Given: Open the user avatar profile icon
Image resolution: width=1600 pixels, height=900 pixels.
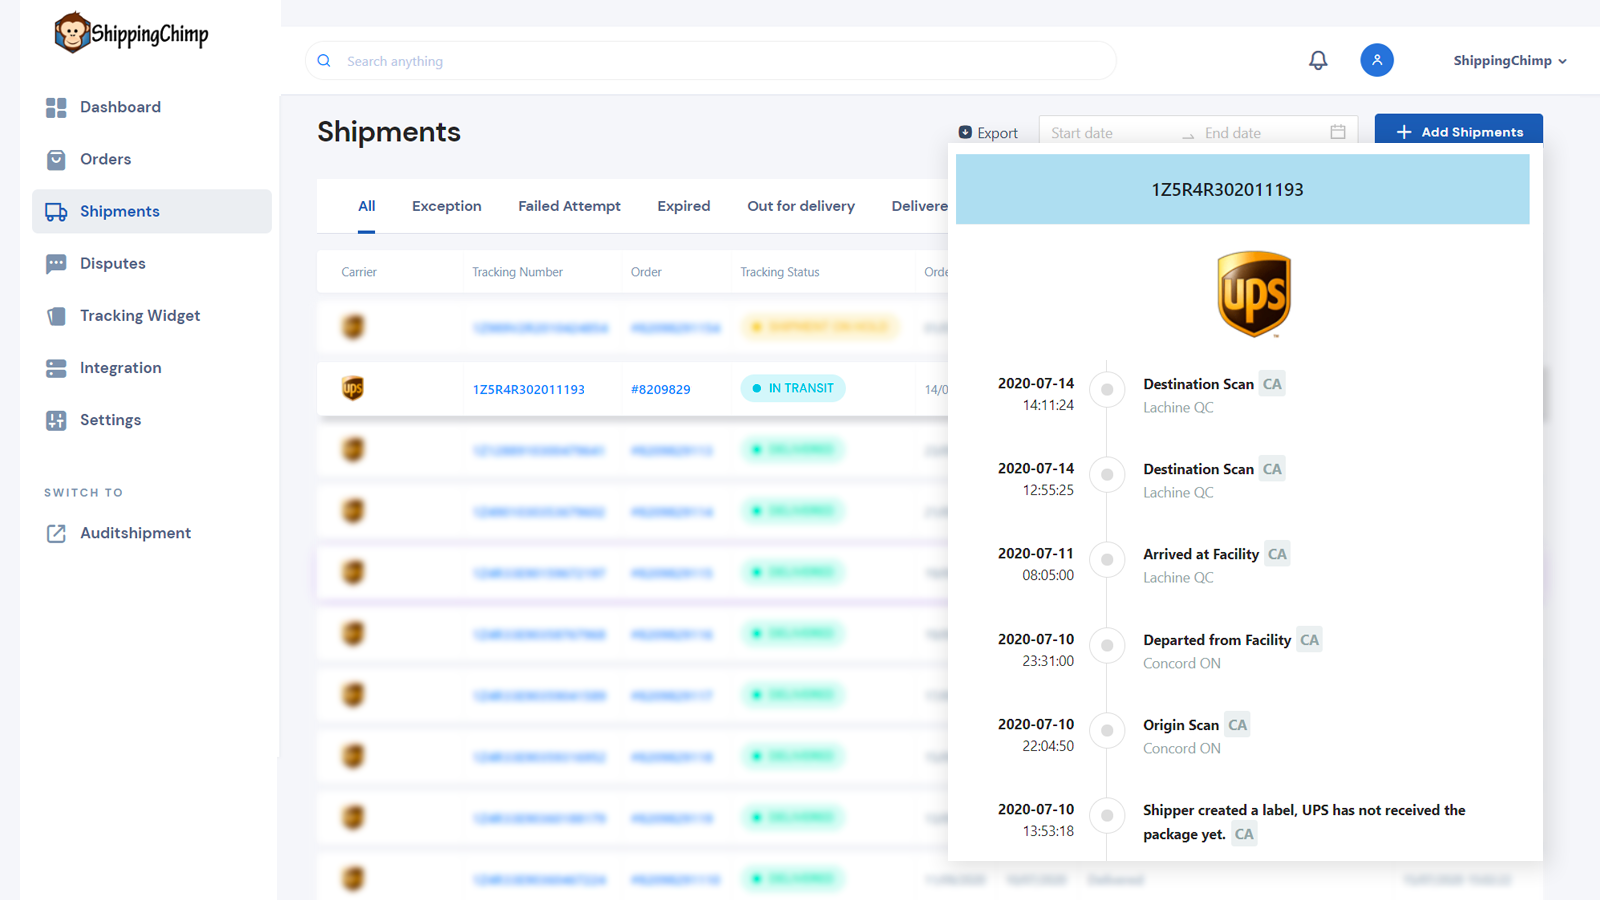Looking at the screenshot, I should pyautogui.click(x=1377, y=60).
